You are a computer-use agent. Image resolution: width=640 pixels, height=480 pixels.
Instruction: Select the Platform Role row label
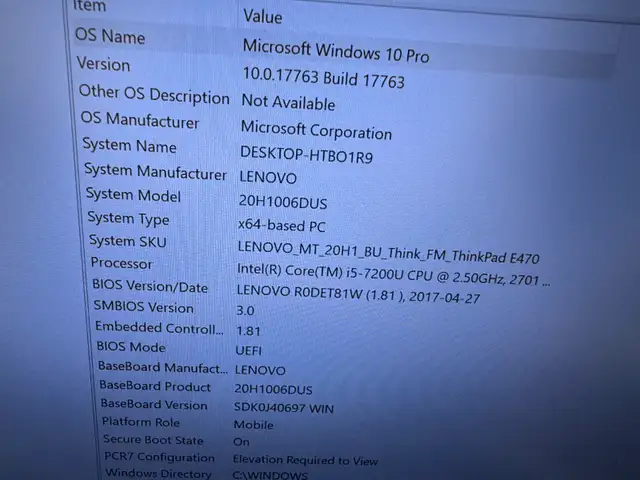click(x=140, y=422)
